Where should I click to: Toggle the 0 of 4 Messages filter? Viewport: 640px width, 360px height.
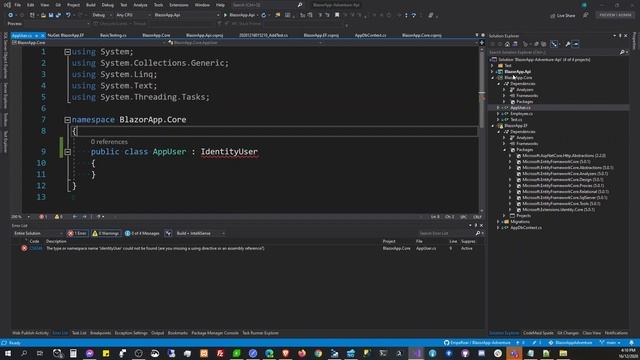[142, 233]
